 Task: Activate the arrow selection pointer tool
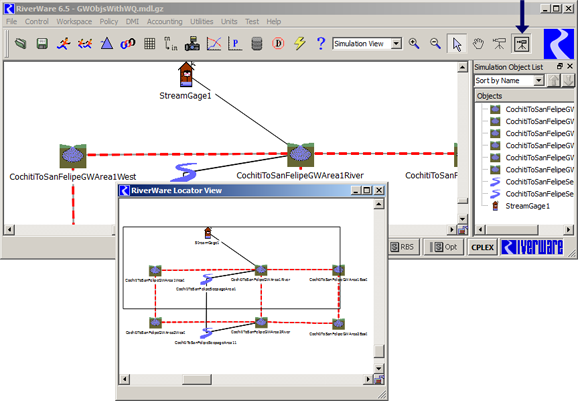point(457,44)
